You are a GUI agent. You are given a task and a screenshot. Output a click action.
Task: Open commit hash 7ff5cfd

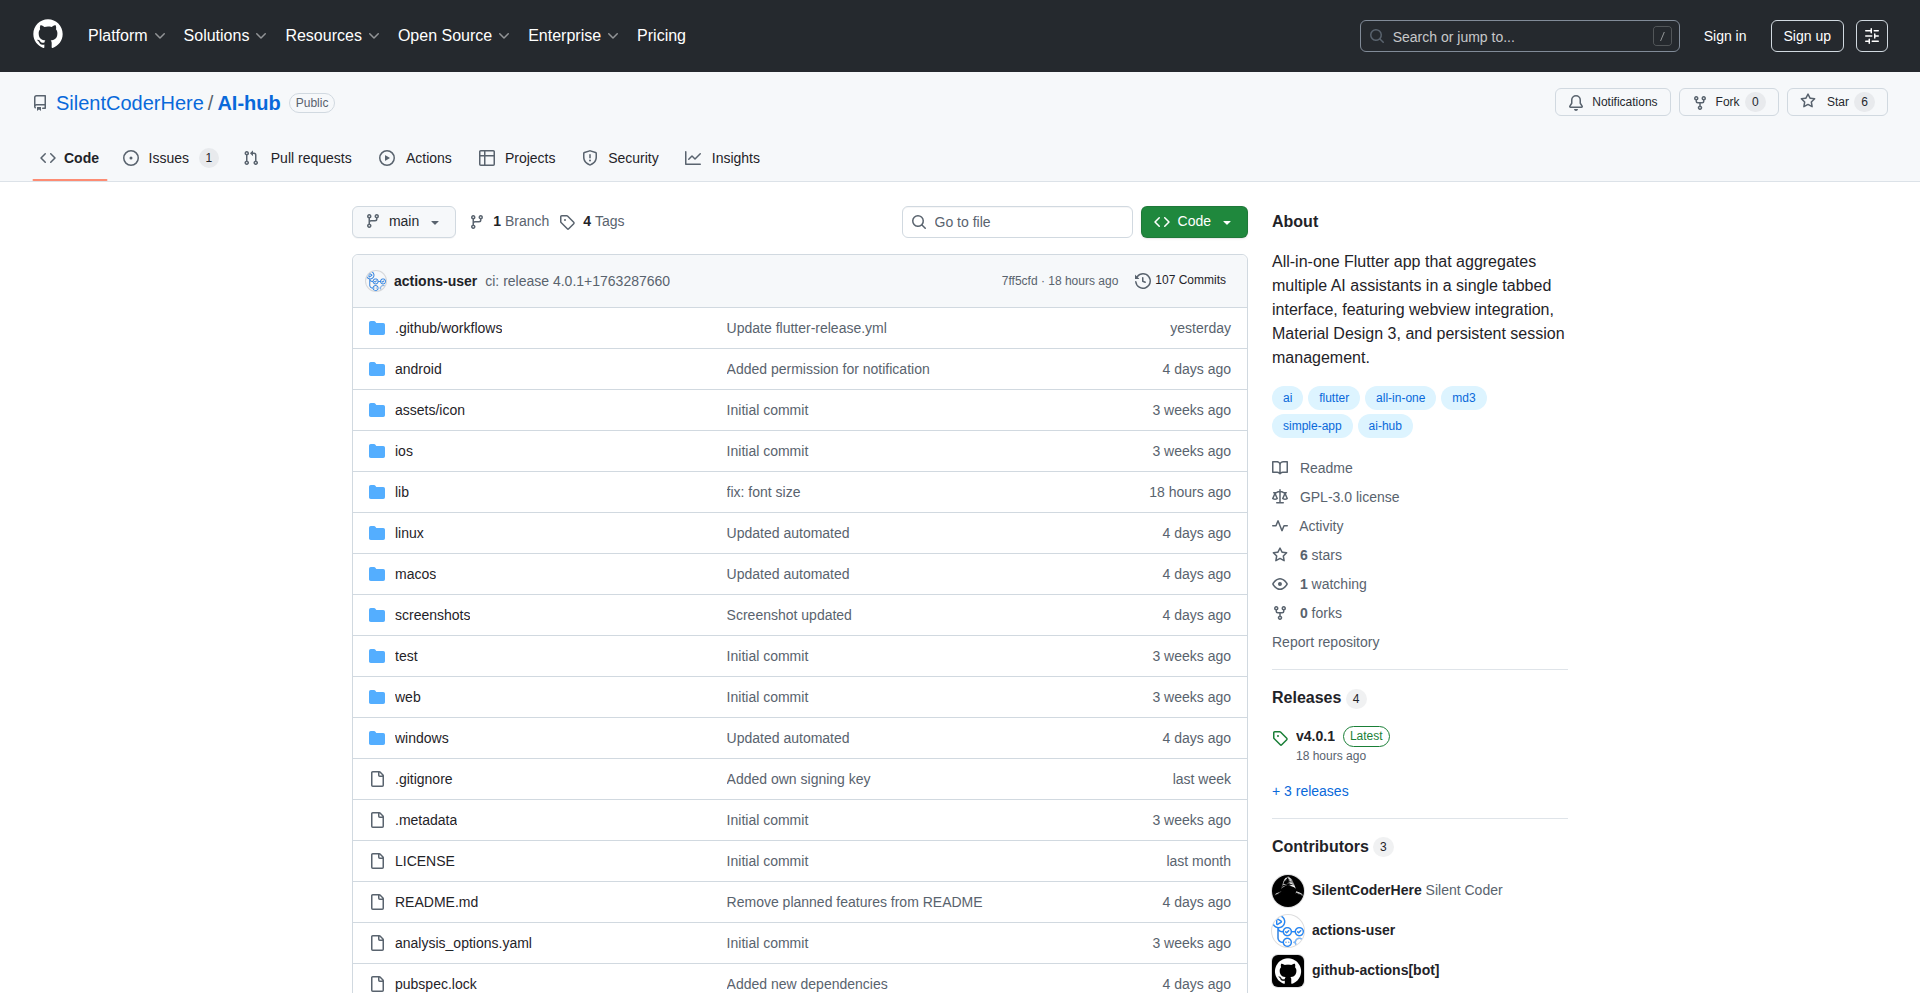tap(1019, 281)
